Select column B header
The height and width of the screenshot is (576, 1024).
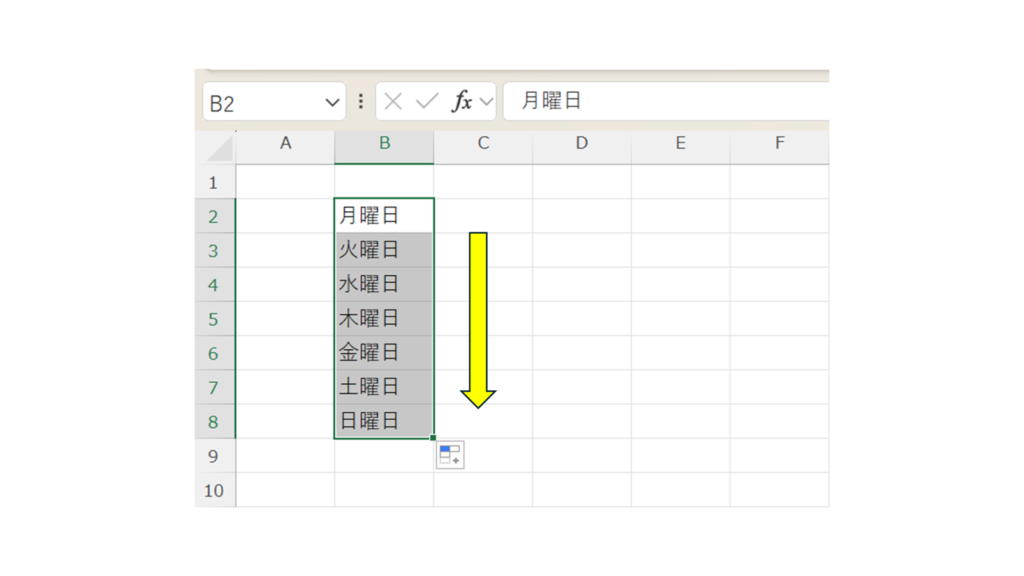384,144
